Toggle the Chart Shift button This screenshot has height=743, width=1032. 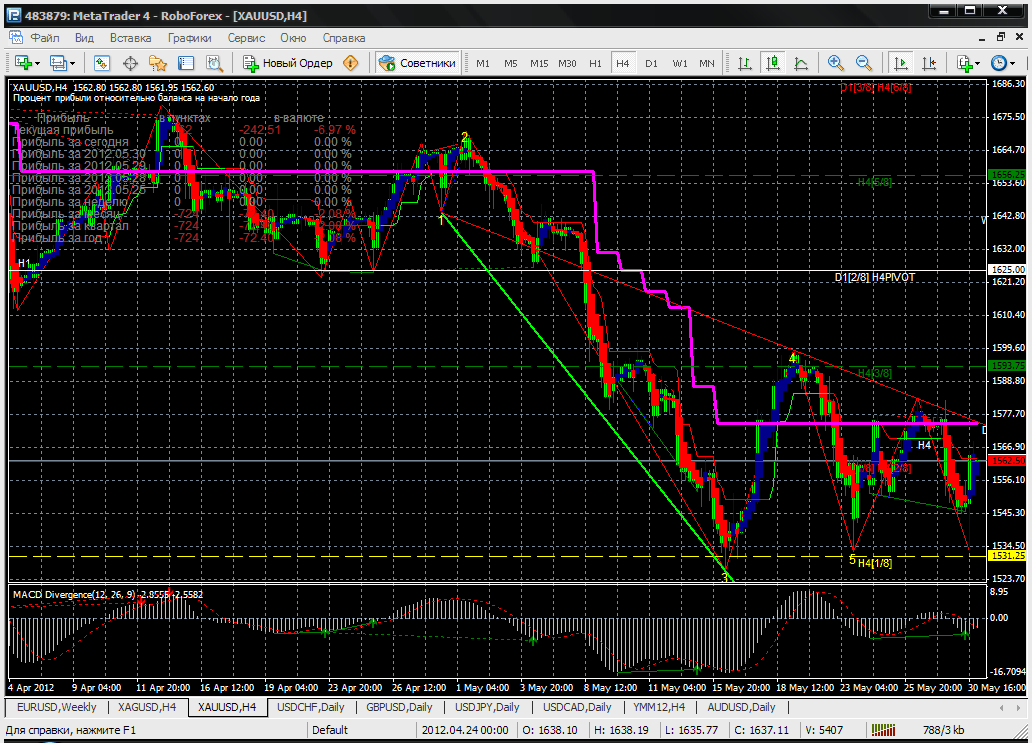point(928,63)
